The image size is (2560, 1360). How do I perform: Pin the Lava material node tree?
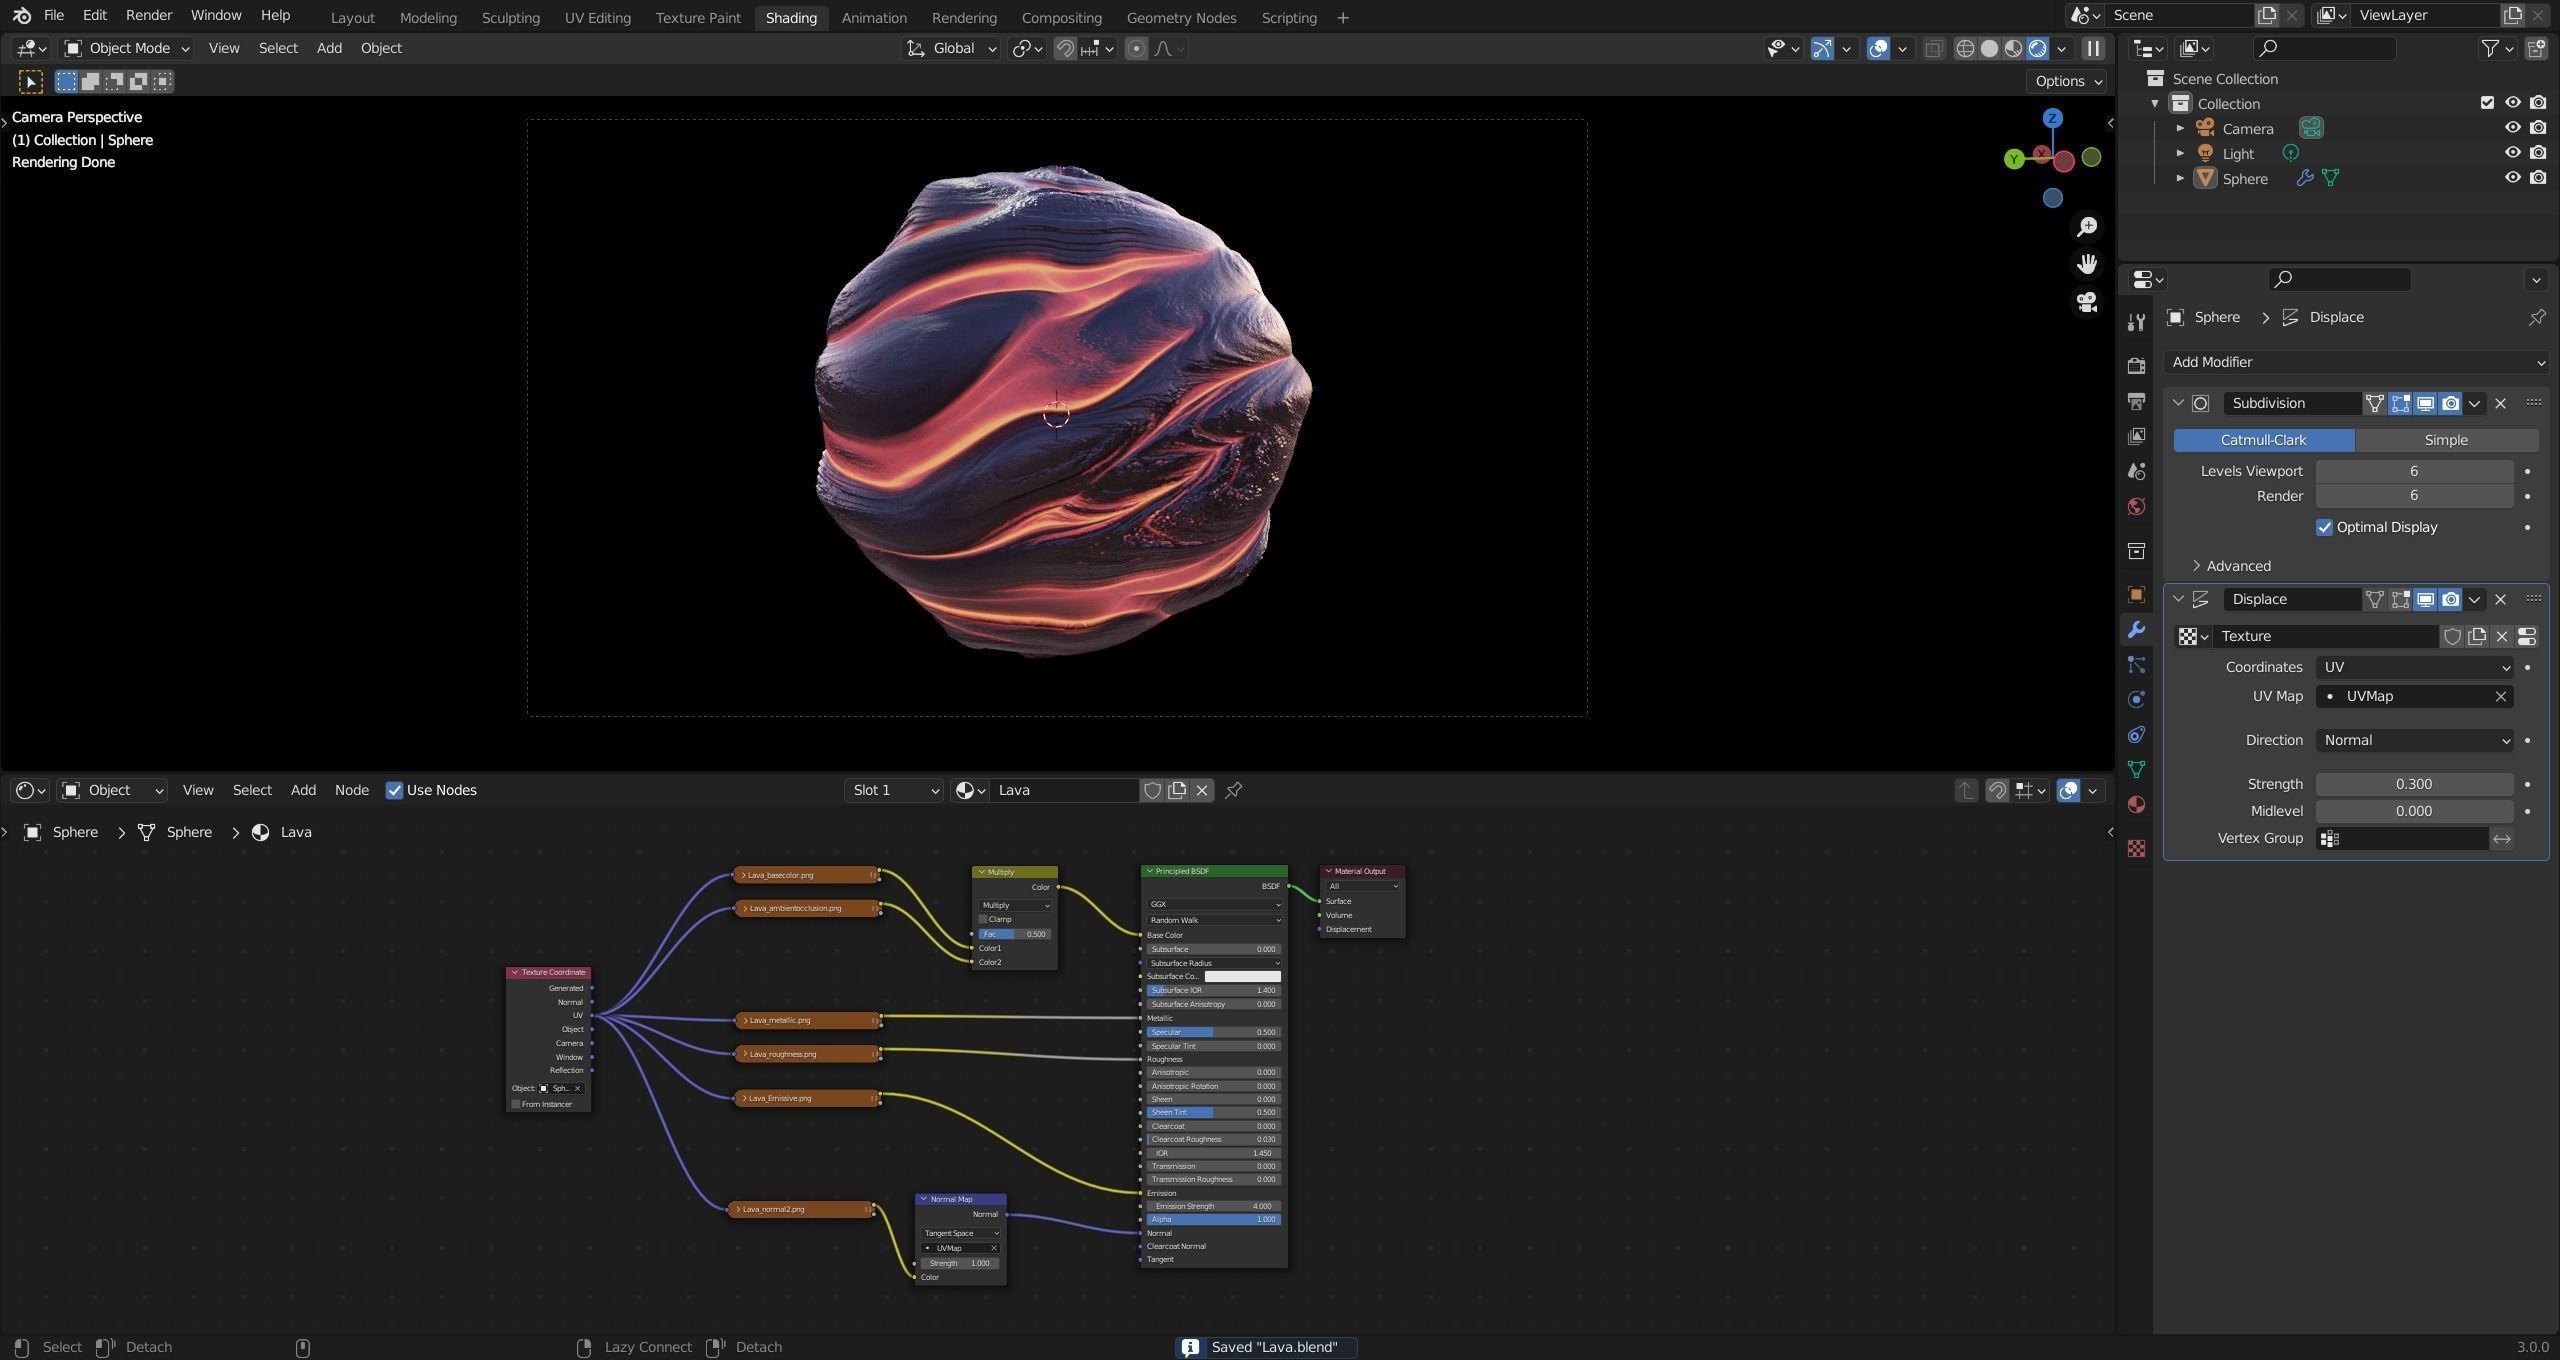(1234, 790)
